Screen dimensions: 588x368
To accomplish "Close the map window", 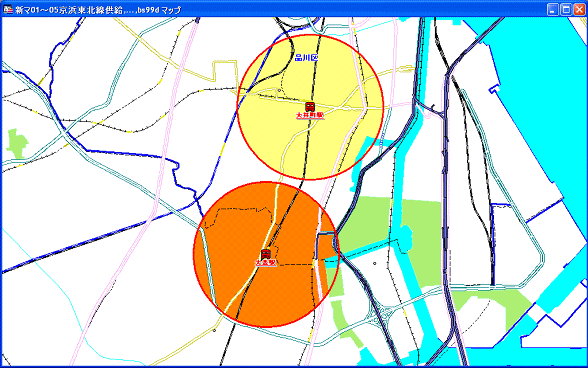I will tap(579, 9).
